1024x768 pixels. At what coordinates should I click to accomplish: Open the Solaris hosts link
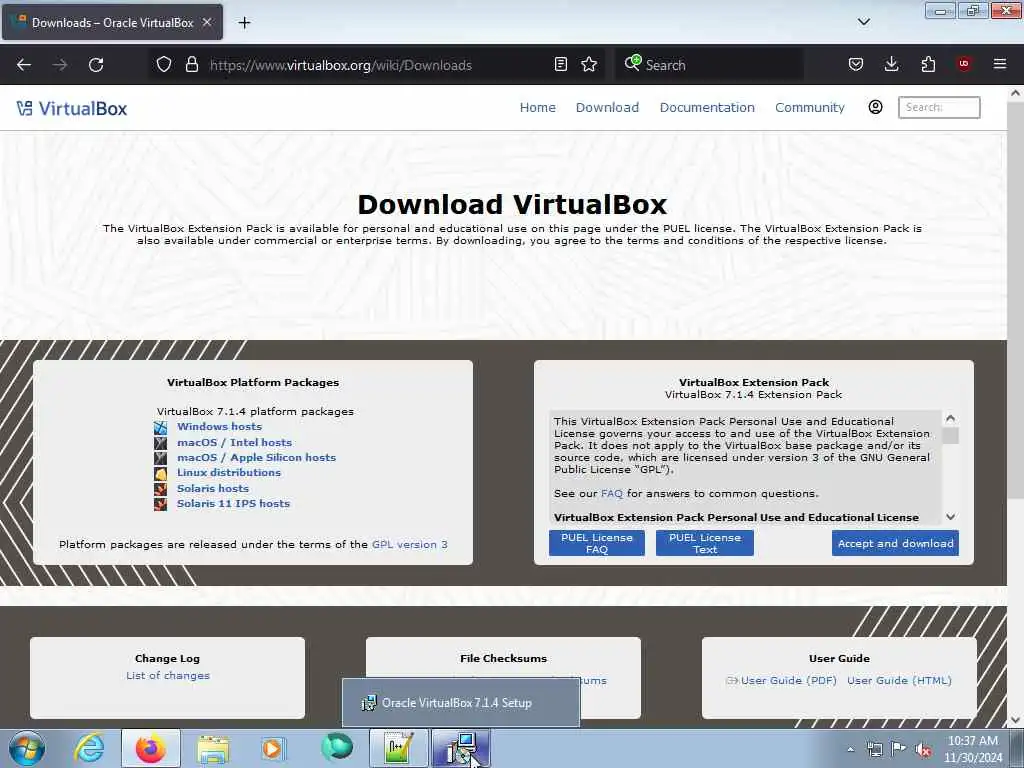coord(213,488)
